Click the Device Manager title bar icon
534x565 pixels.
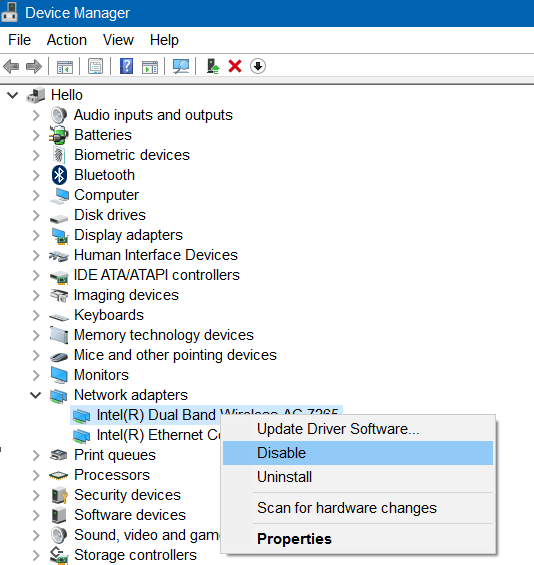tap(9, 12)
